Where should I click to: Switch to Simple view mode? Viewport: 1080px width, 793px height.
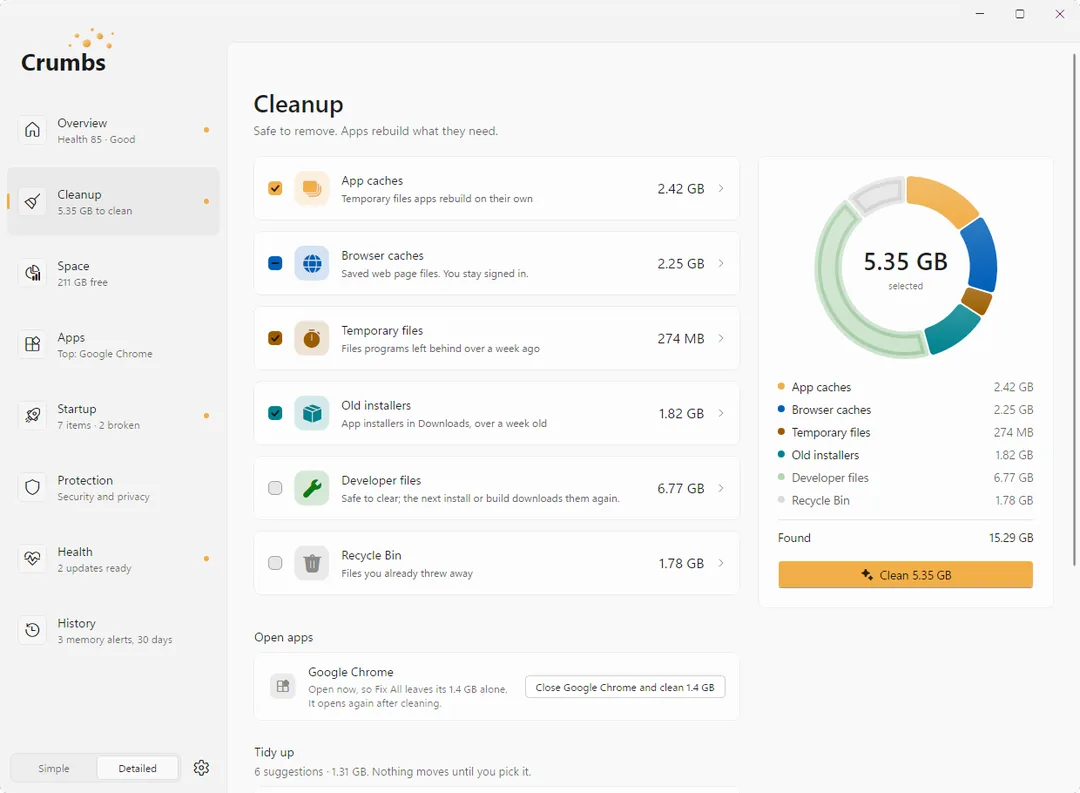click(54, 768)
